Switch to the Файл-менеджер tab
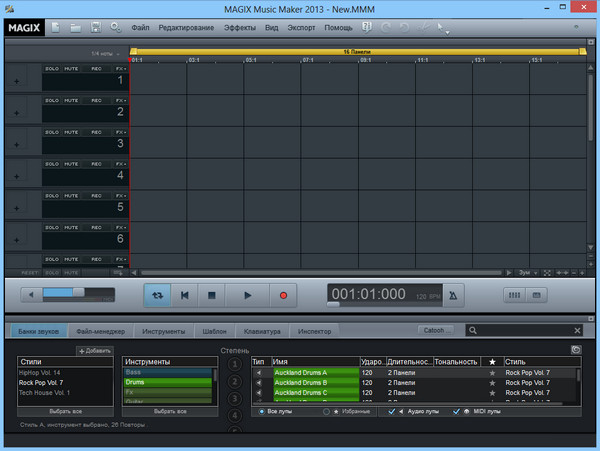This screenshot has width=600, height=451. [x=99, y=330]
